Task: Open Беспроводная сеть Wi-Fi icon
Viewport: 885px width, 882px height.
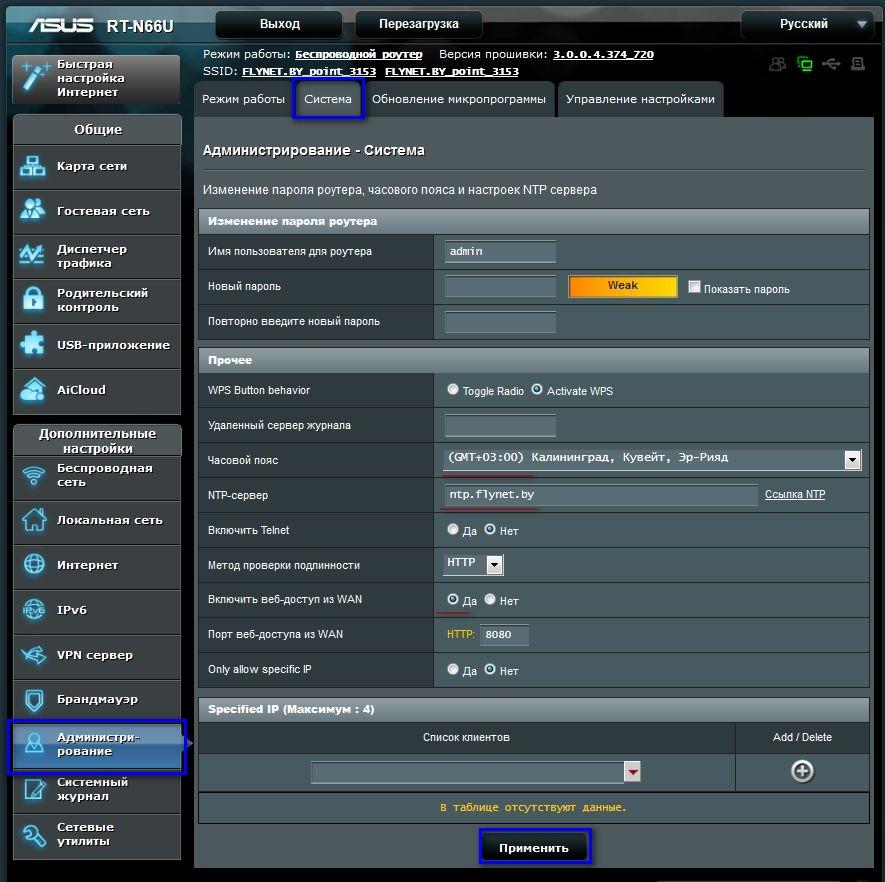Action: point(33,475)
